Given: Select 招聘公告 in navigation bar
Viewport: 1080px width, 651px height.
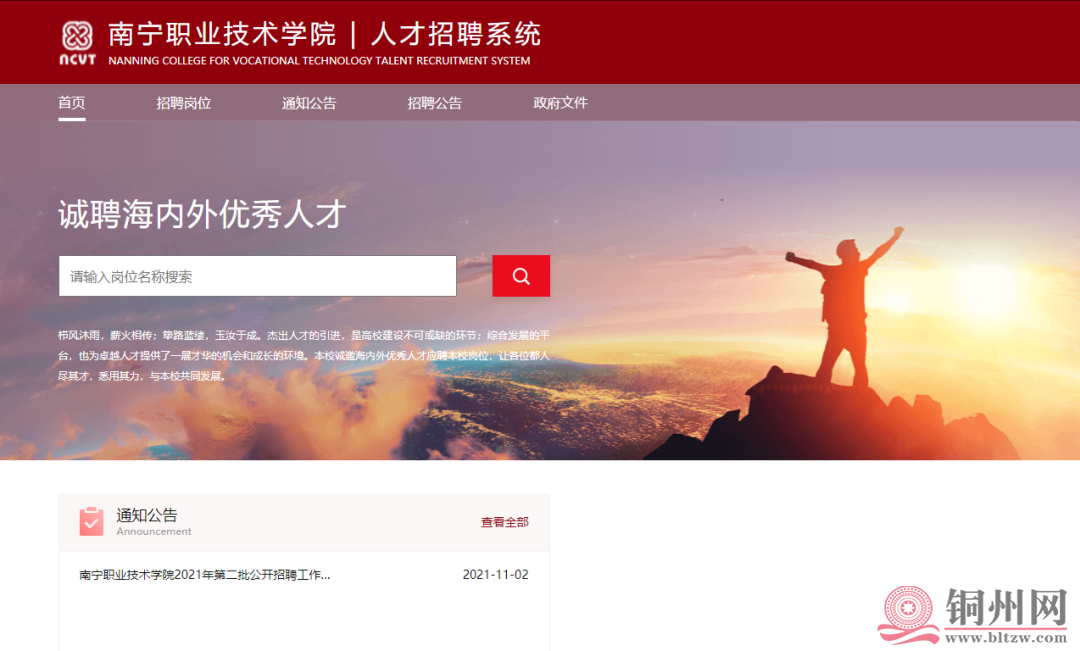Looking at the screenshot, I should coord(434,103).
